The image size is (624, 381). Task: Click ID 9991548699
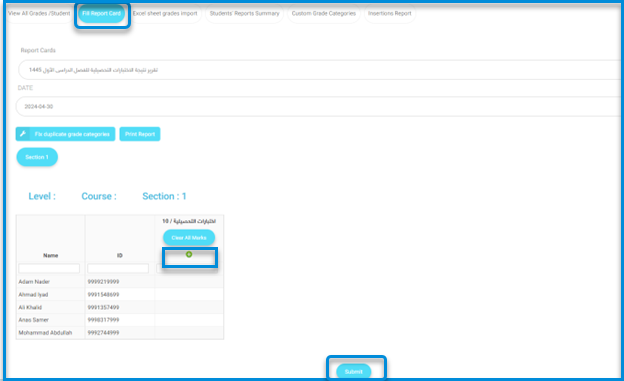point(103,295)
